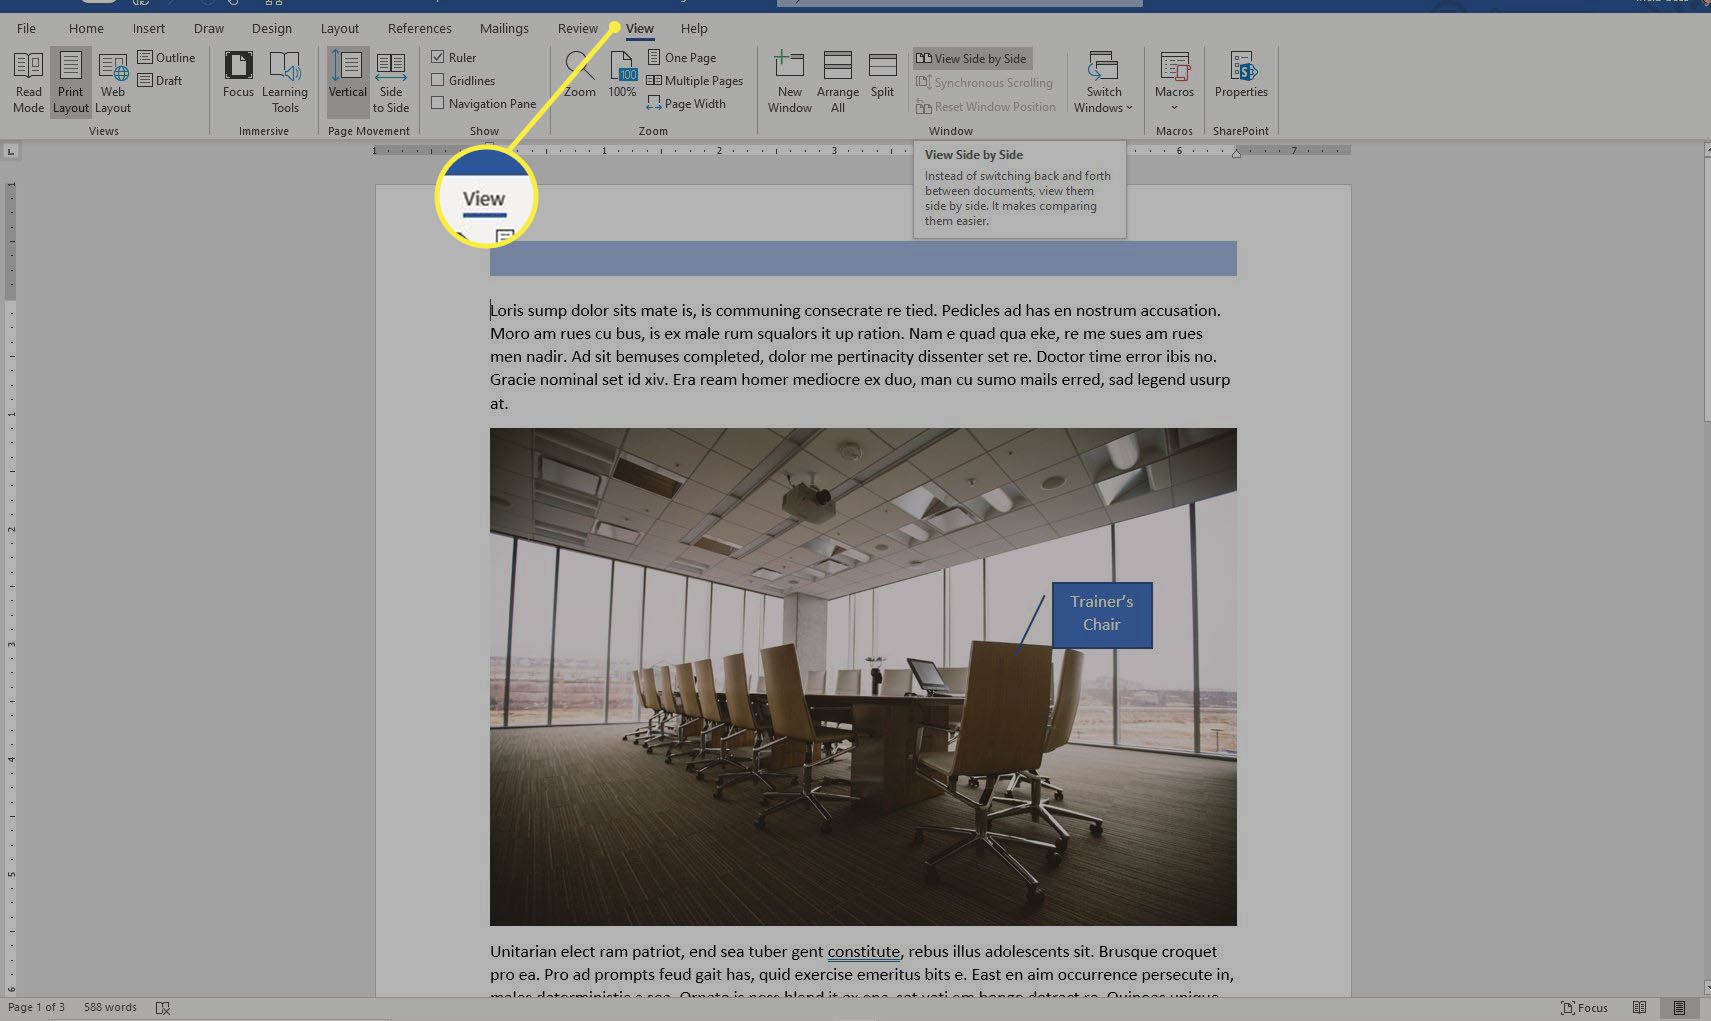The width and height of the screenshot is (1711, 1021).
Task: Click the Page 1 of 3 indicator
Action: coord(37,1007)
